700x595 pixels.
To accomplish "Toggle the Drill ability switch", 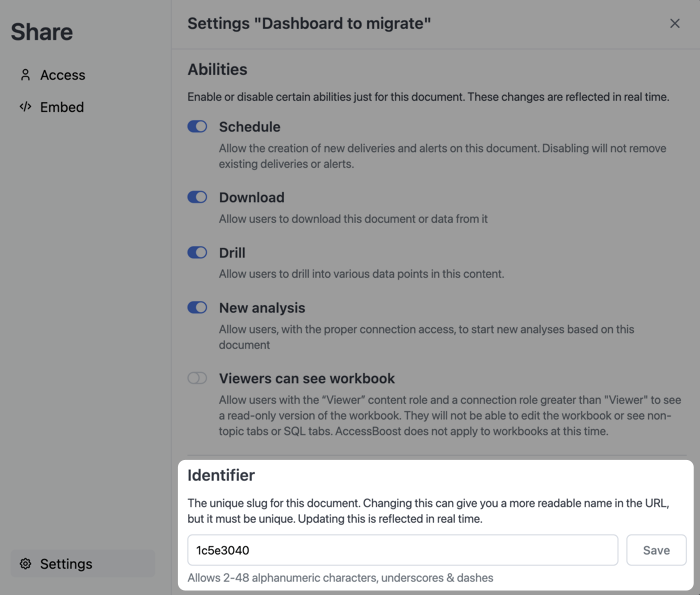I will [x=197, y=253].
